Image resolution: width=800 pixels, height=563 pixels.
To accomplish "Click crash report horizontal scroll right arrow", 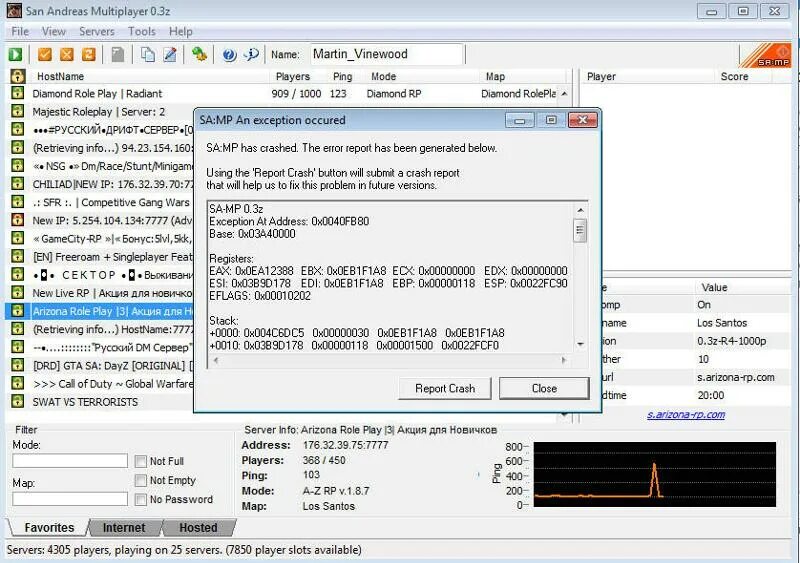I will (x=563, y=360).
